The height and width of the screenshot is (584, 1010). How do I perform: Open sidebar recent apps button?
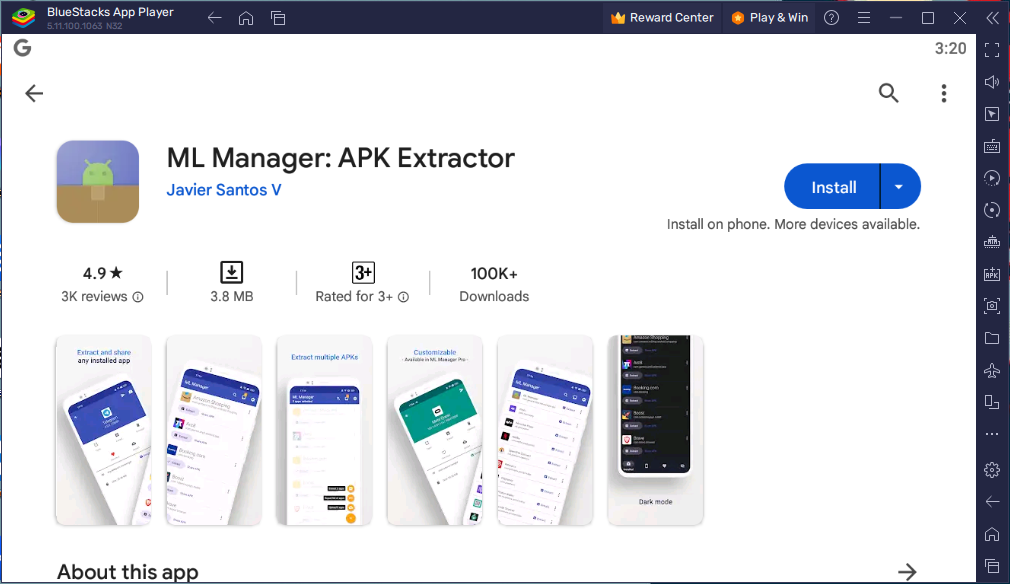[x=992, y=566]
